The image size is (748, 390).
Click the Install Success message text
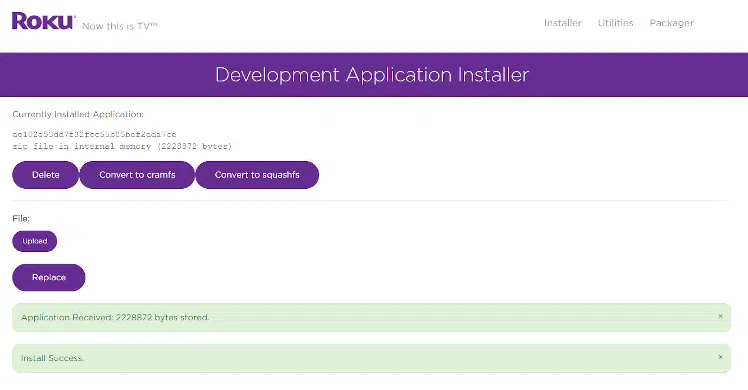click(x=52, y=358)
